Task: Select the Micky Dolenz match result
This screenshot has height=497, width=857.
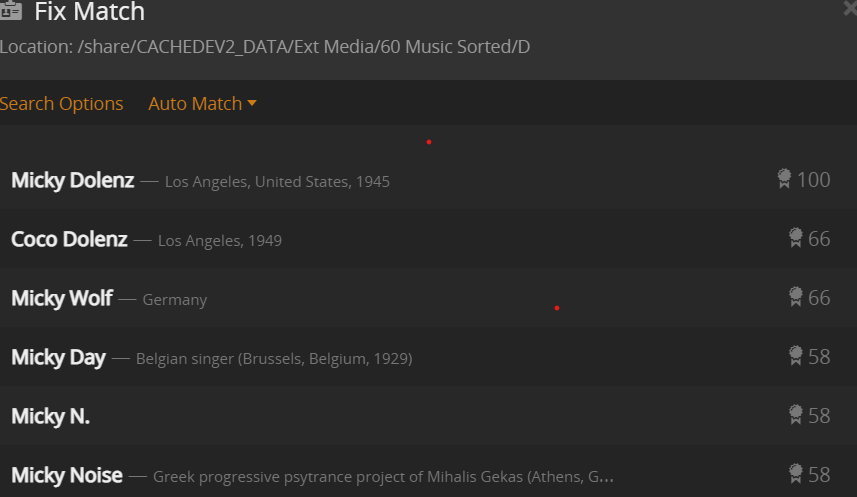Action: pos(73,181)
